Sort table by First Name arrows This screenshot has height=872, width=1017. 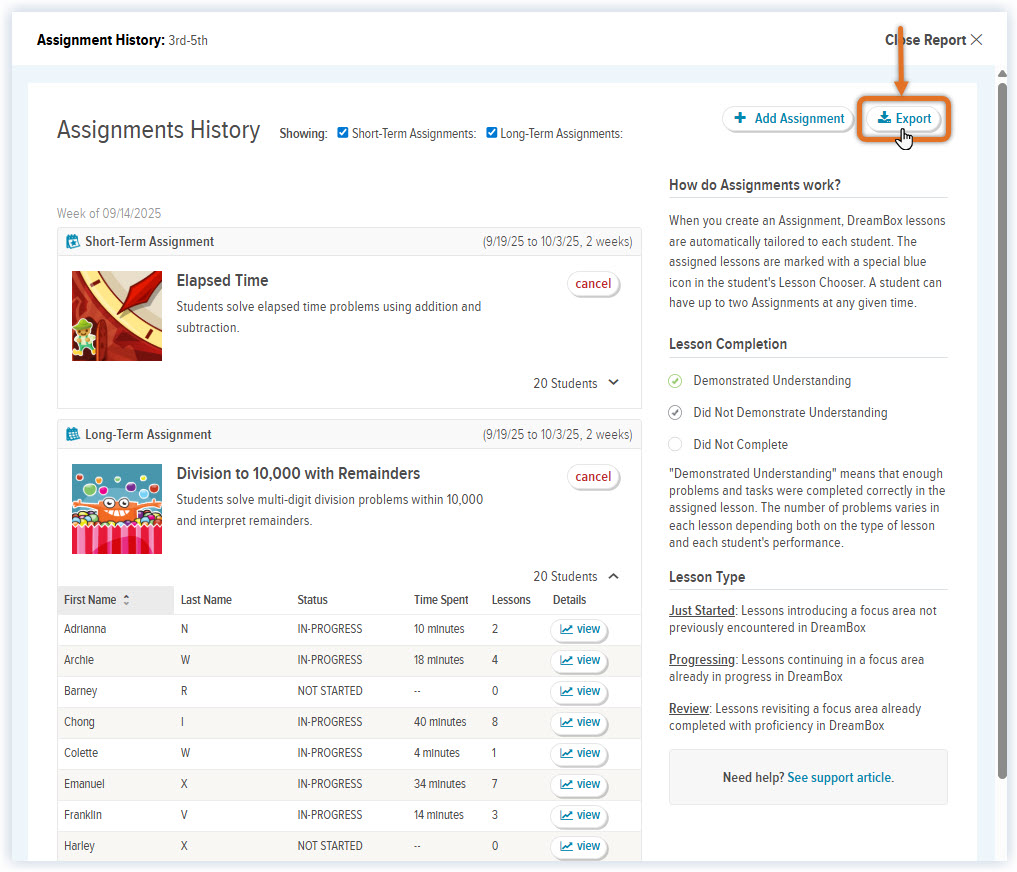coord(126,600)
